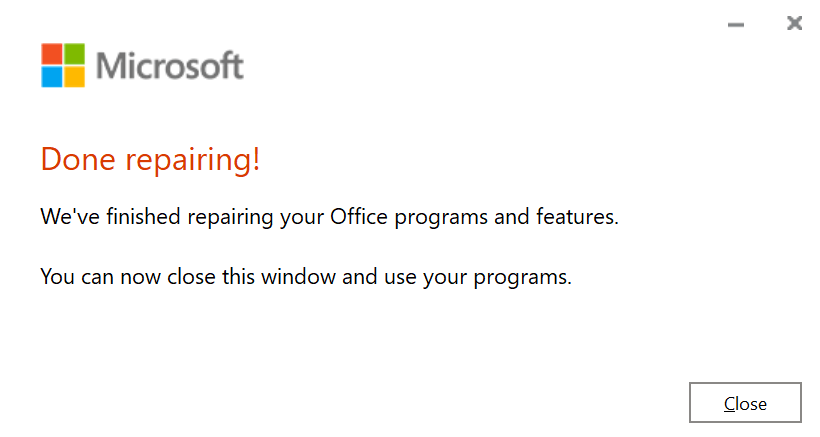The image size is (820, 437).
Task: Click the blue square of the Microsoft logo
Action: 52,77
